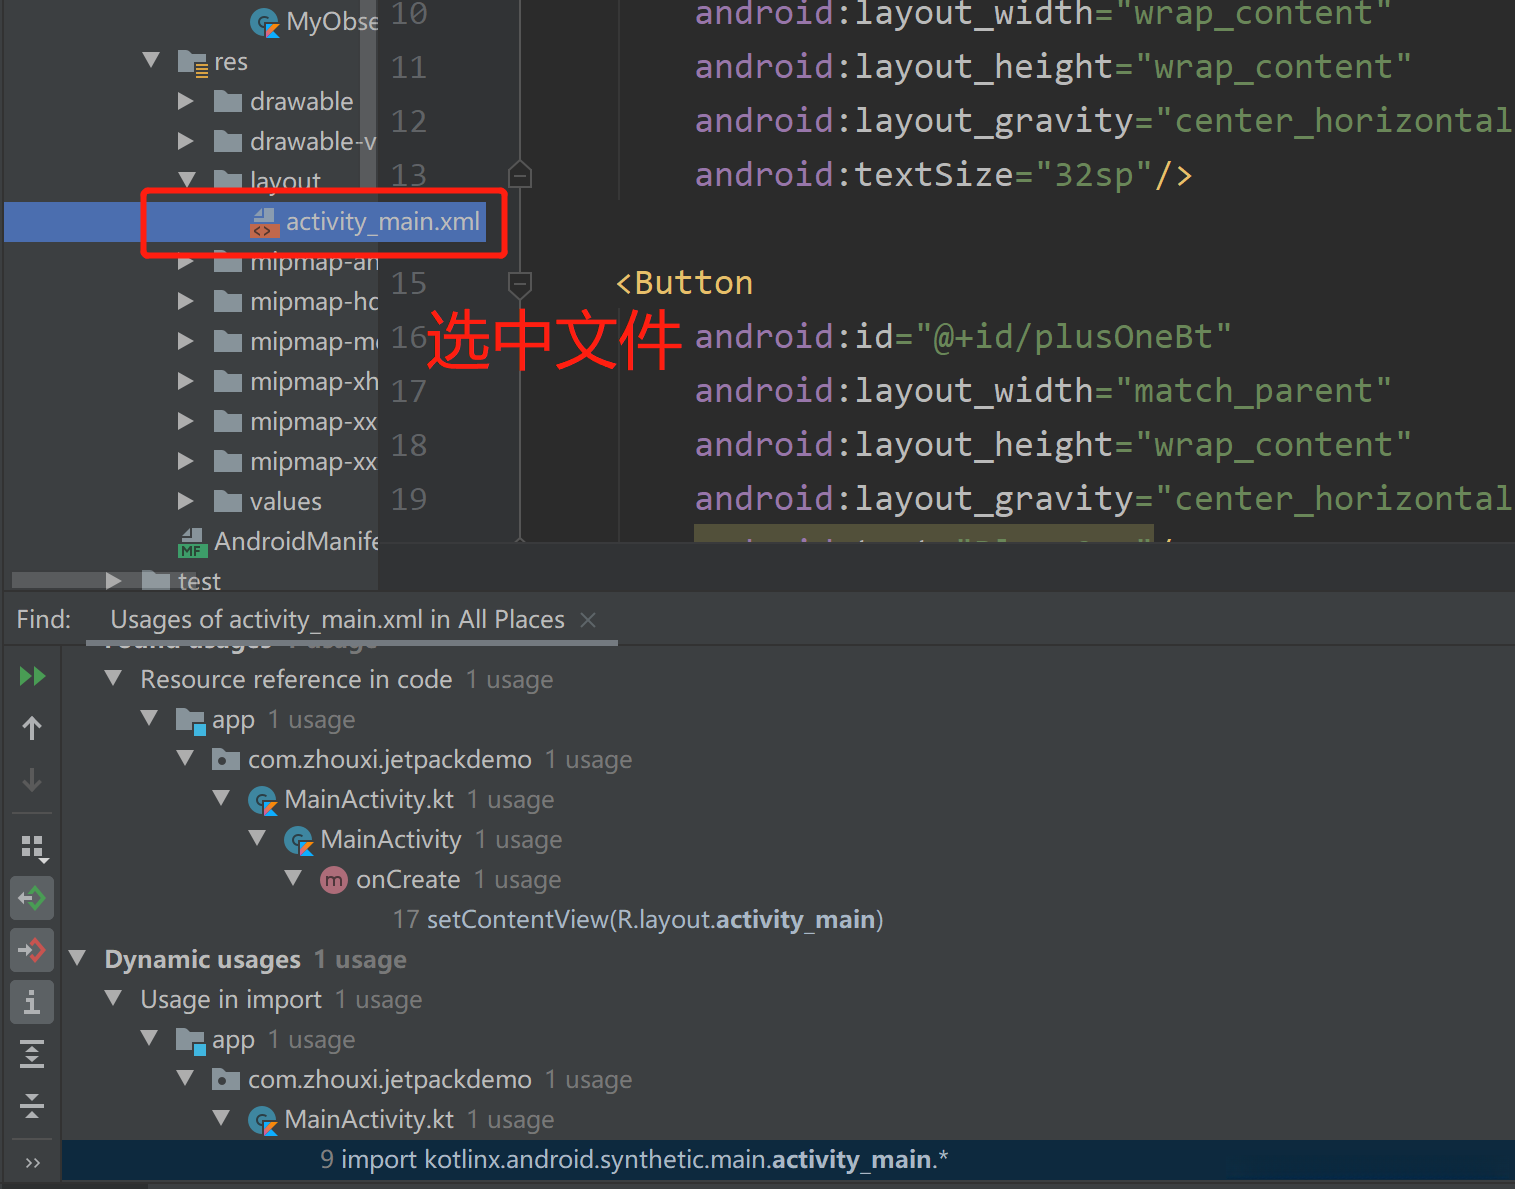This screenshot has height=1189, width=1515.
Task: Click the android:textSize="32sp" code line
Action: pos(944,175)
